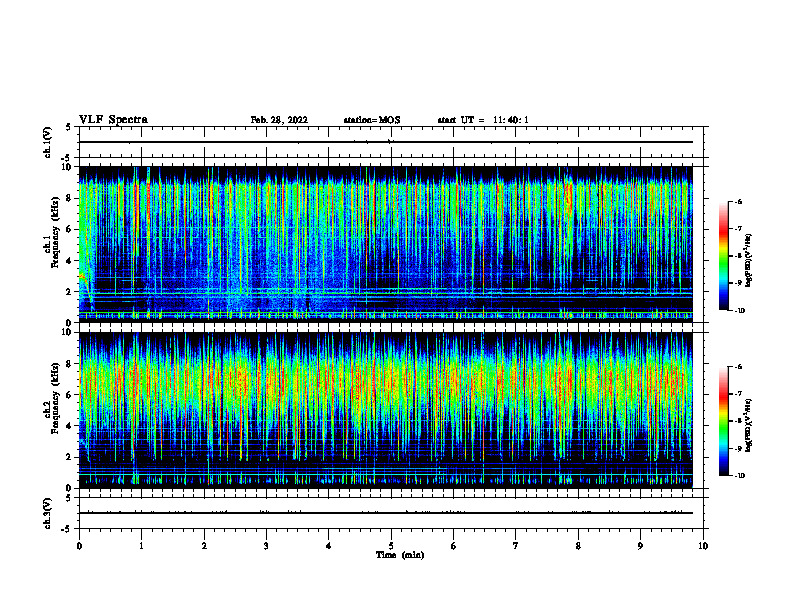Viewport: 792px width, 612px height.
Task: Click the "ch.1(V)" waveform axis label
Action: click(x=48, y=142)
